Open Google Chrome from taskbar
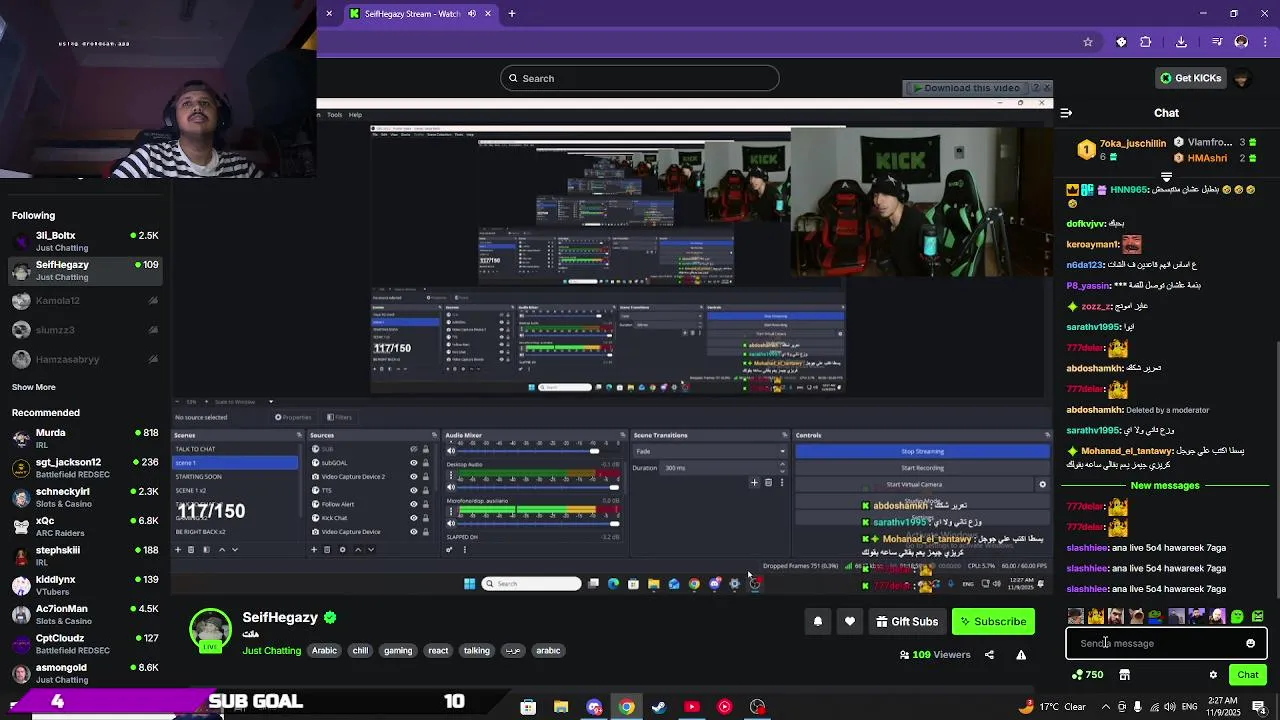 coord(626,707)
